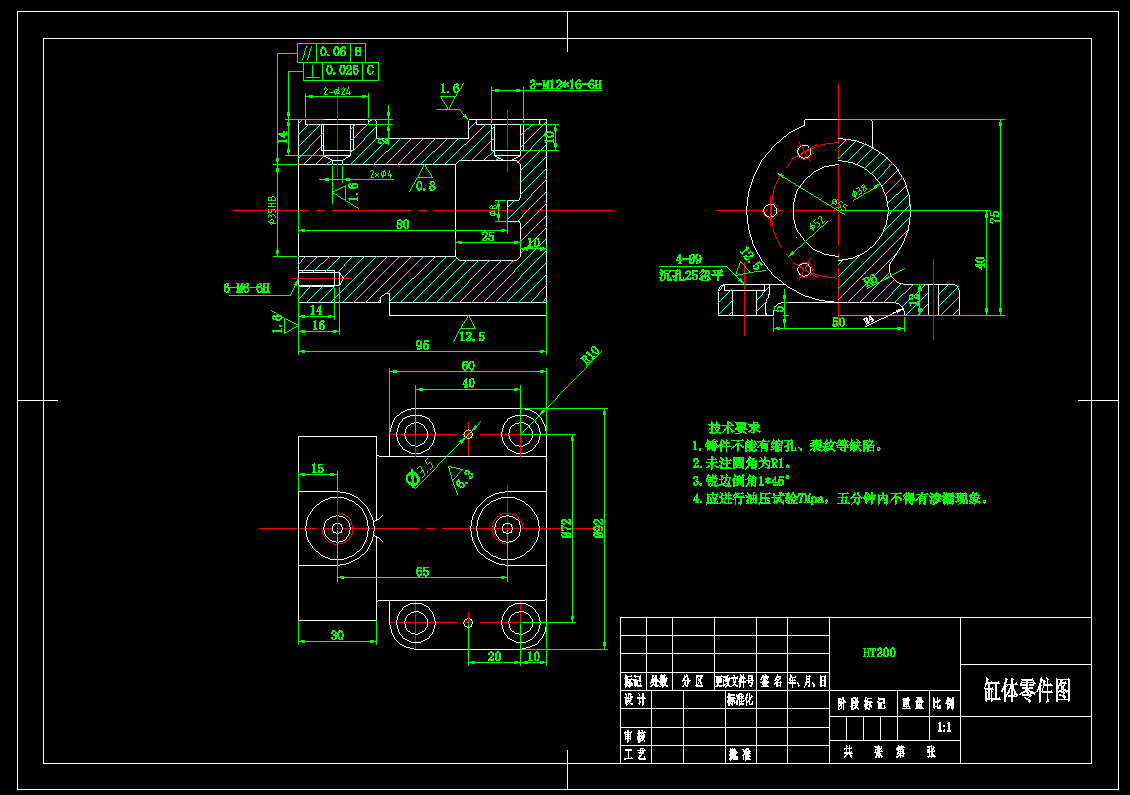
Task: Select requirement line 4 about 油压试验
Action: point(840,498)
